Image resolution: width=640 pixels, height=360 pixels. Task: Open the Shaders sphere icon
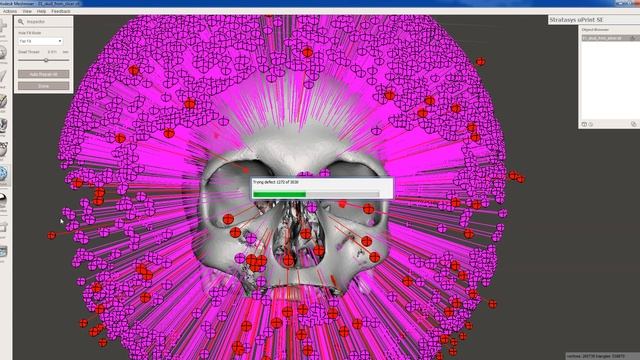click(3, 199)
